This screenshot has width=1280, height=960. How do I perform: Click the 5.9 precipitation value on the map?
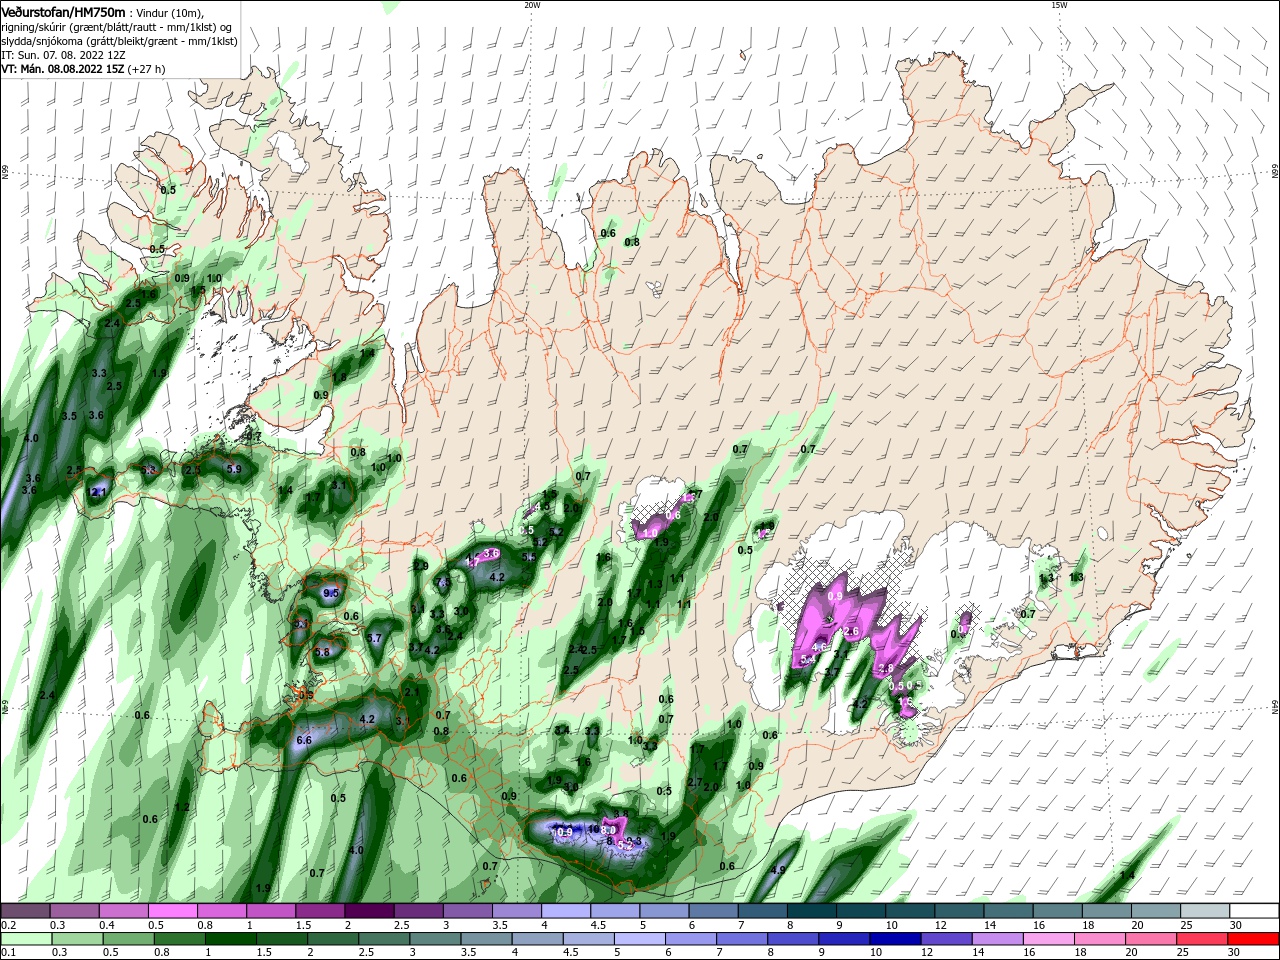(x=234, y=468)
